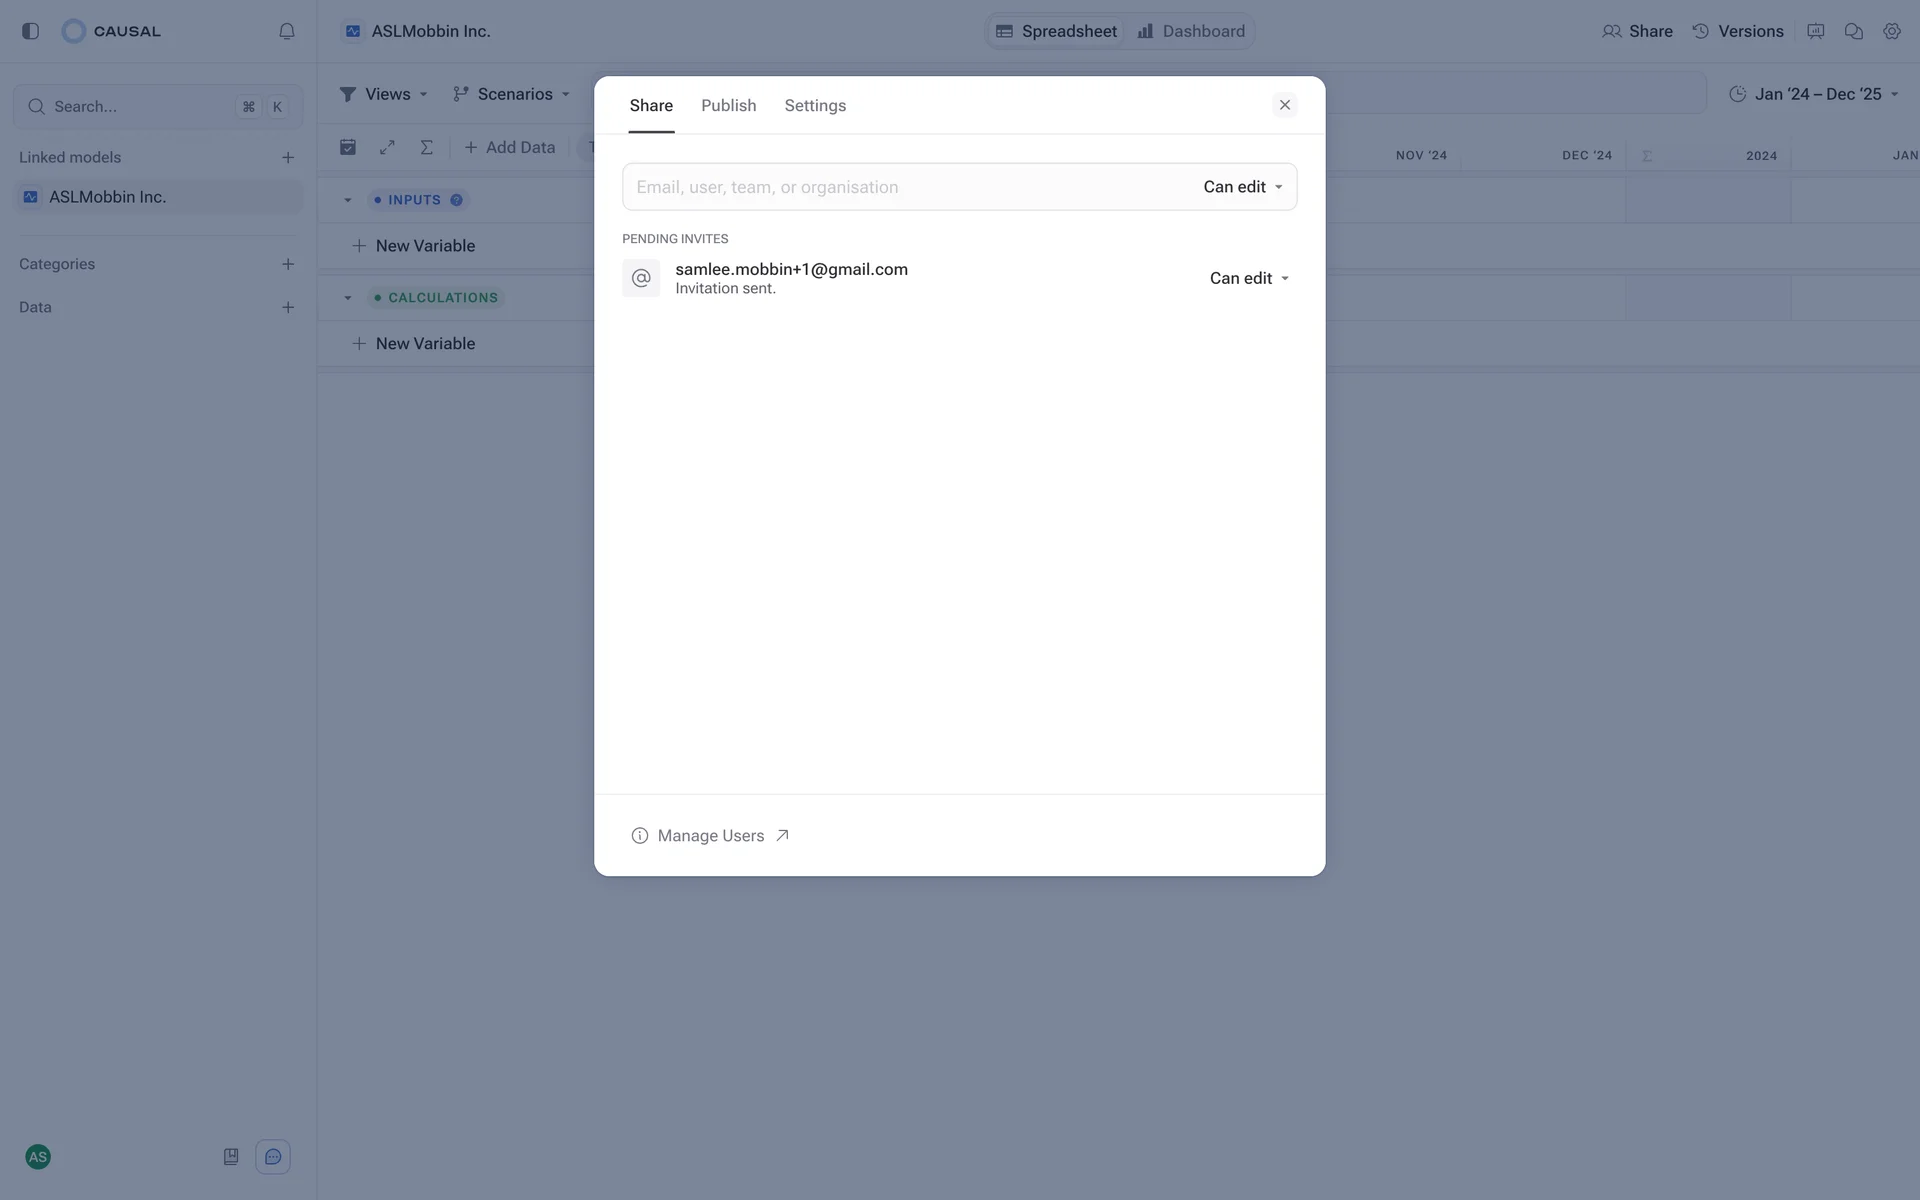Click the expand arrows icon in toolbar
1920x1200 pixels.
point(387,147)
